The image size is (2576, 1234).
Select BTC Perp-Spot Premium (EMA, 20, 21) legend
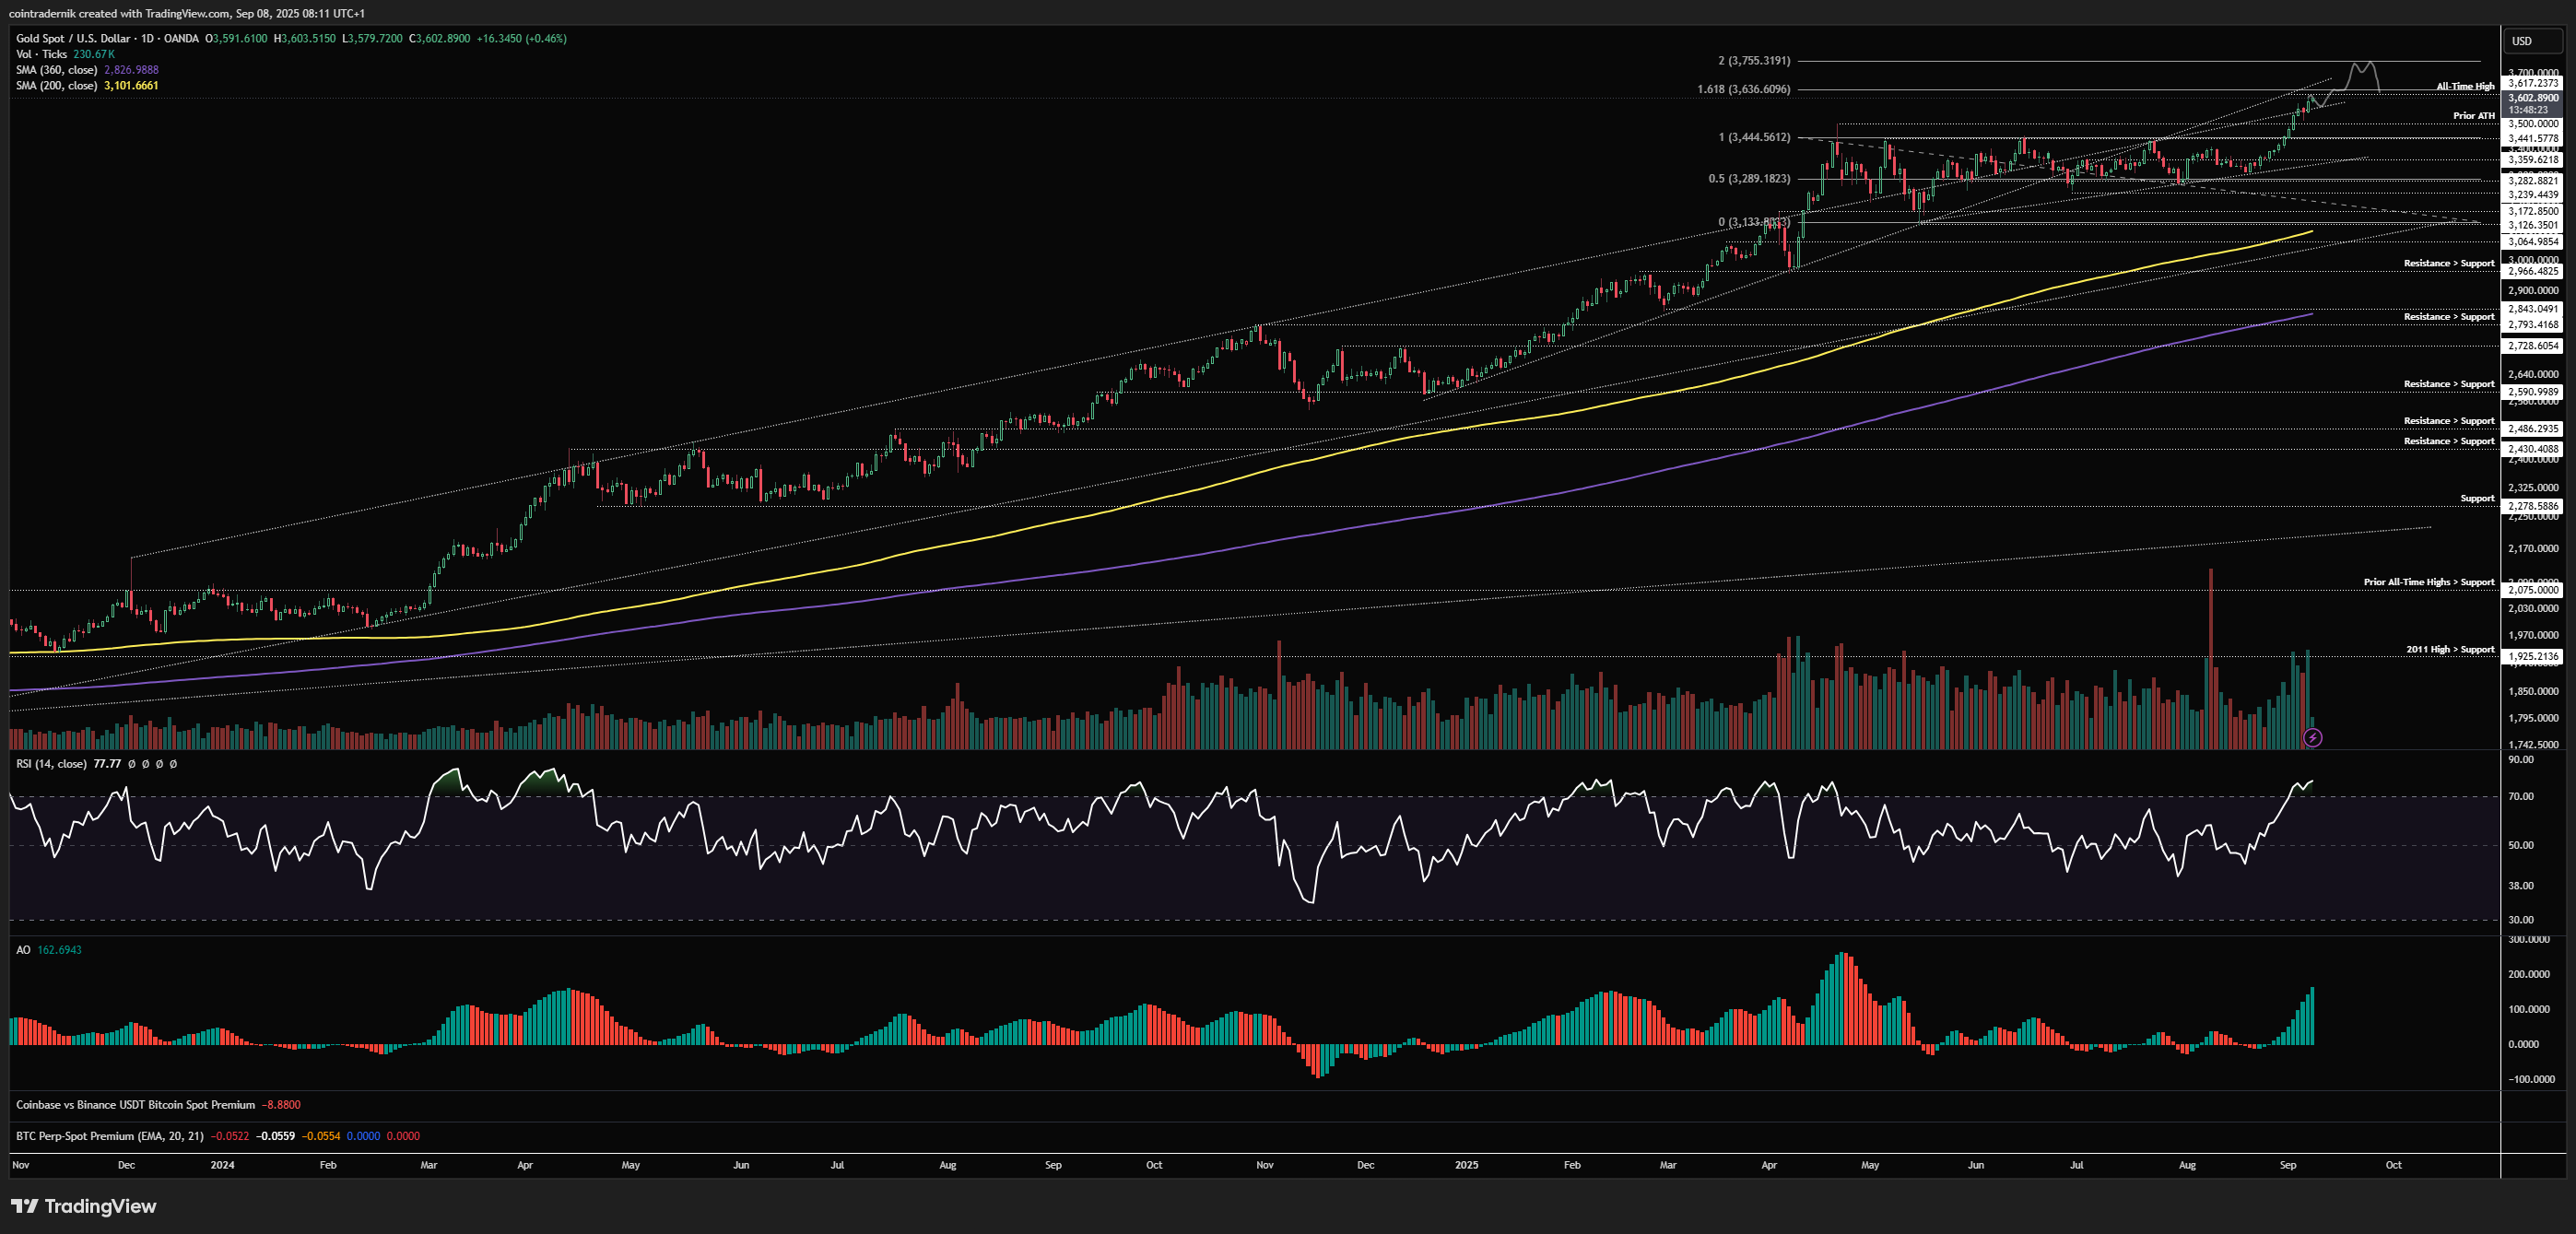pyautogui.click(x=110, y=1136)
